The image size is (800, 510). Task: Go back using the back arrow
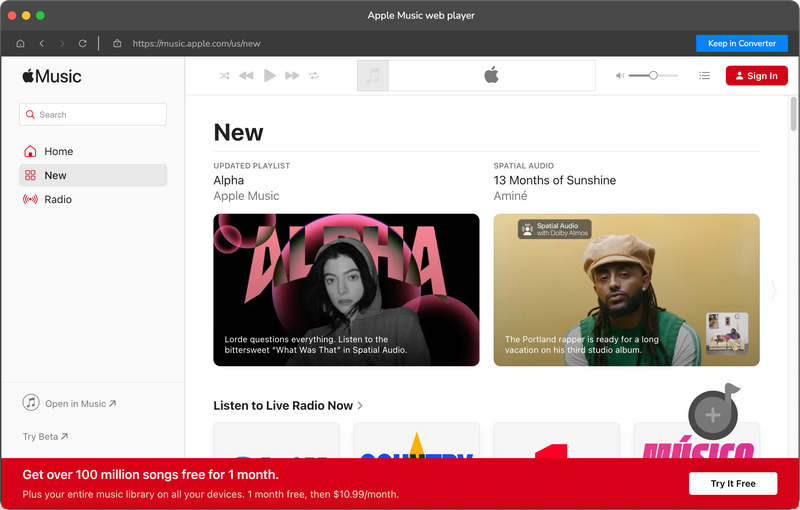pyautogui.click(x=42, y=43)
